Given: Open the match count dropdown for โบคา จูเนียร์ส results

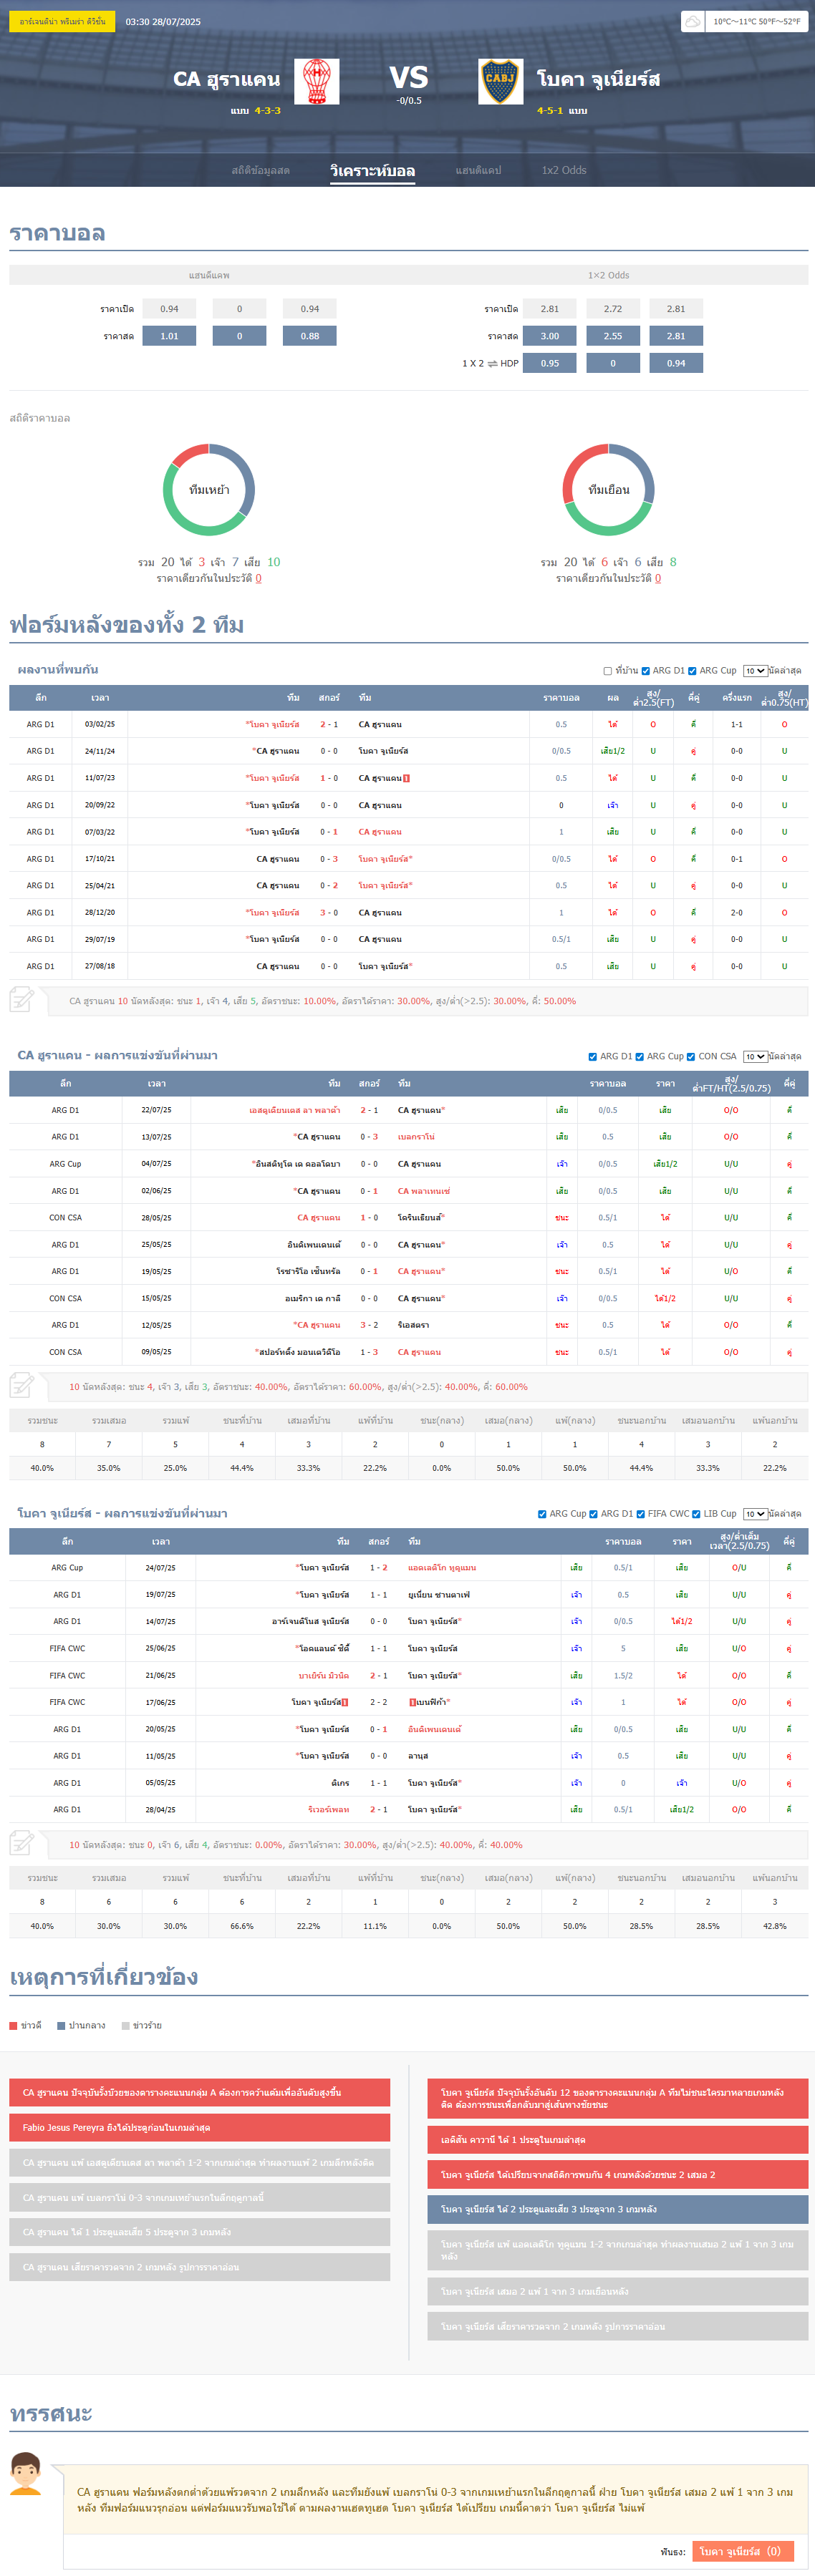Looking at the screenshot, I should pos(755,1514).
